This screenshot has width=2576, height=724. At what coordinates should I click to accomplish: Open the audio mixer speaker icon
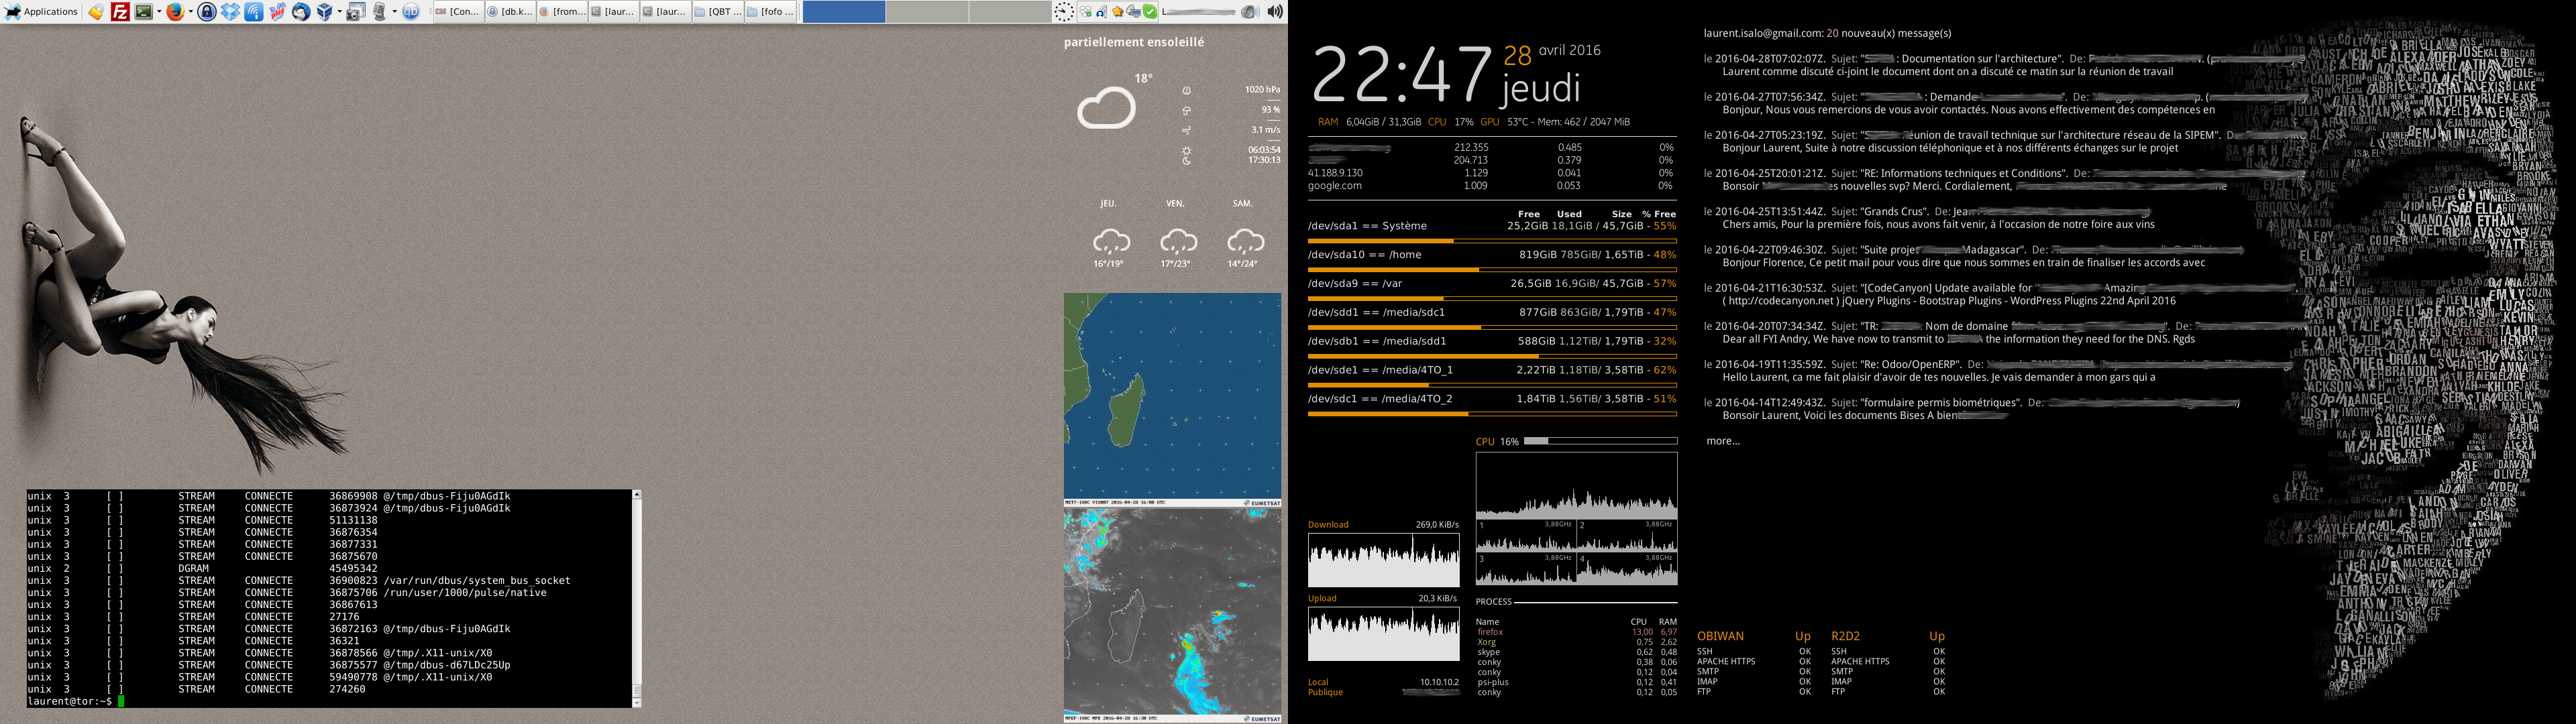tap(1250, 12)
